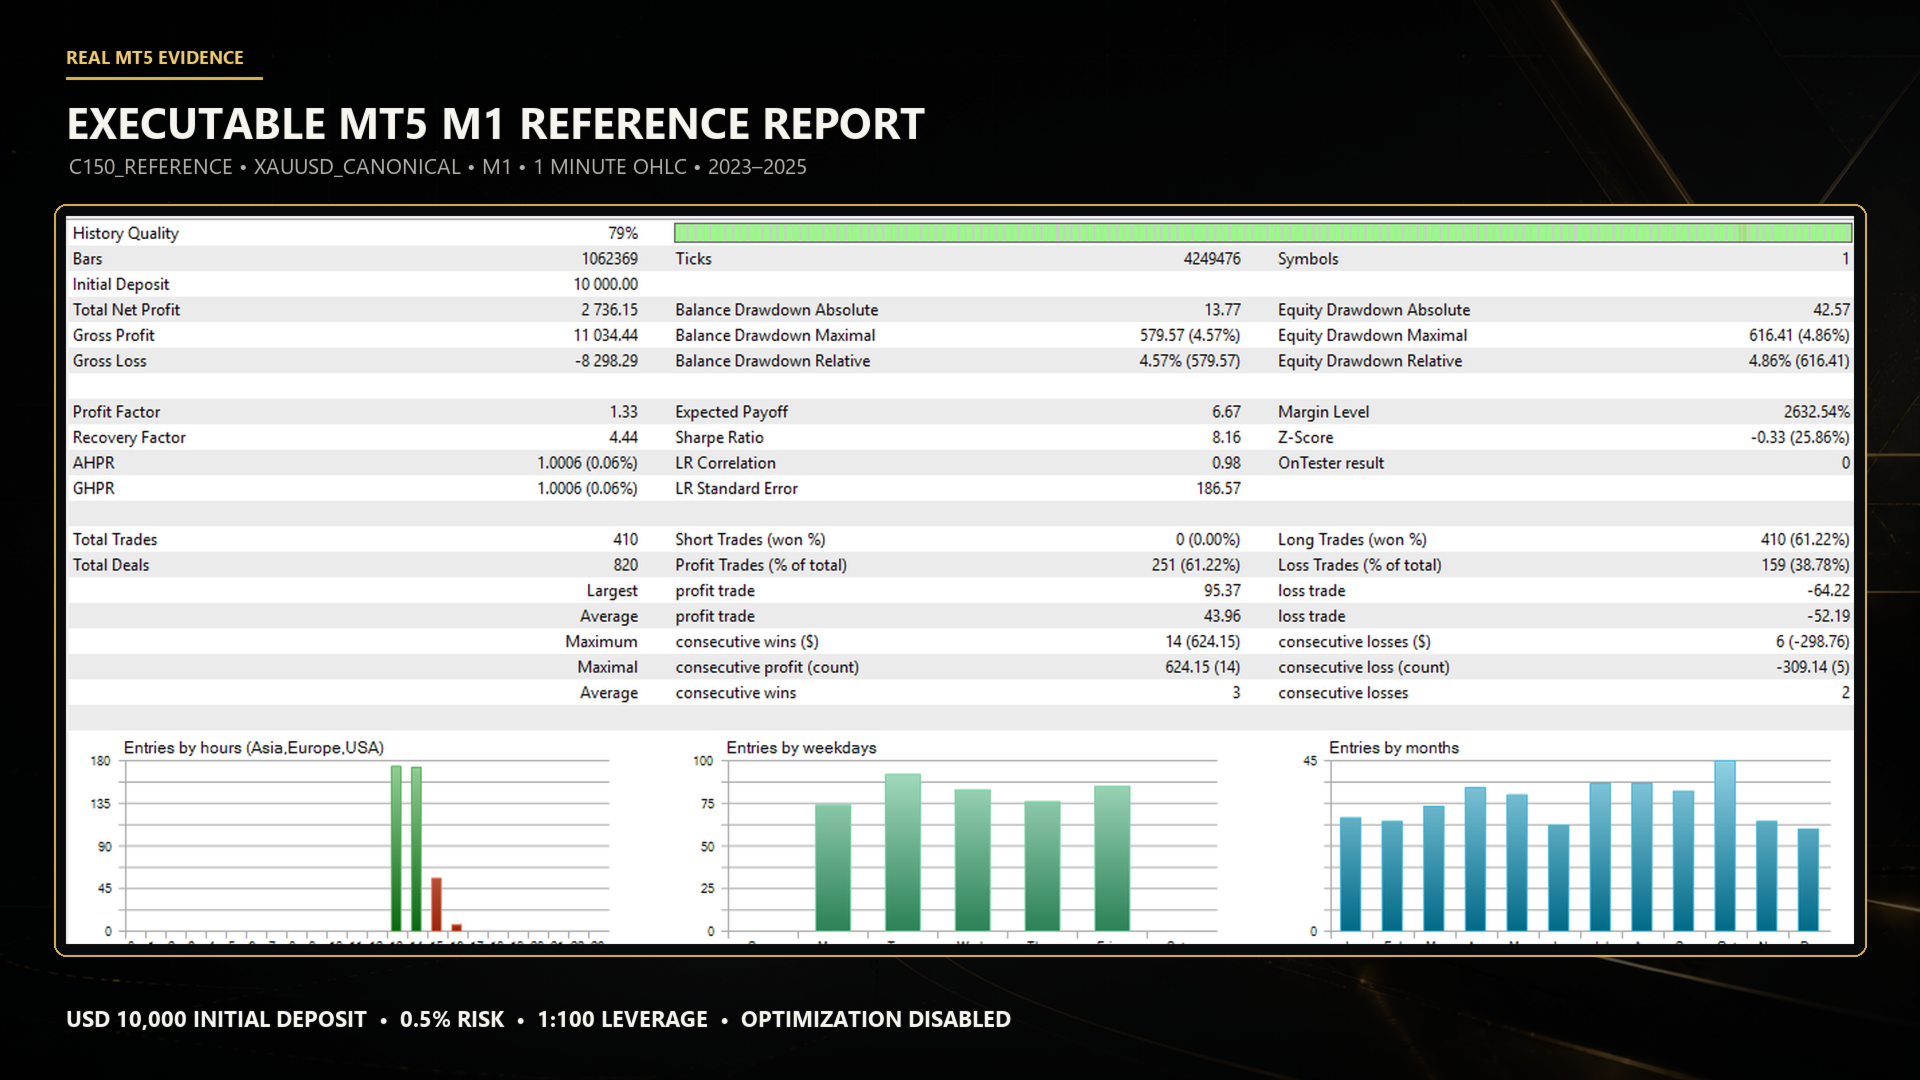Viewport: 1920px width, 1080px height.
Task: Click the tallest green bar in hours chart
Action: tap(396, 848)
